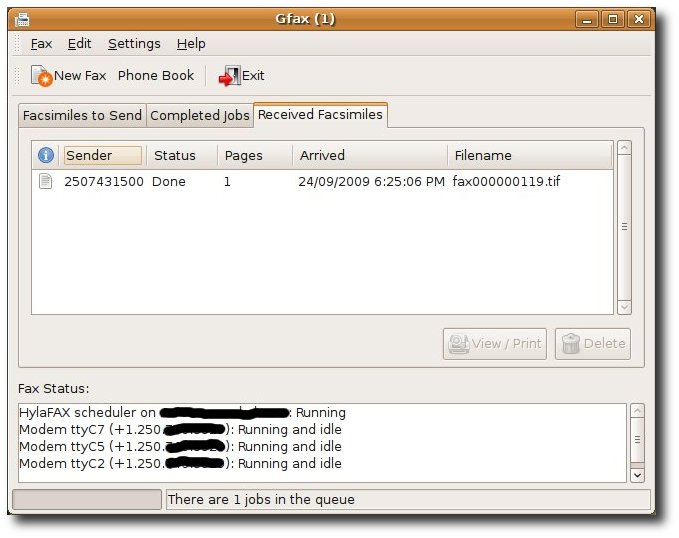Viewport: 679px width, 538px height.
Task: Switch to Completed Jobs tab
Action: coord(200,116)
